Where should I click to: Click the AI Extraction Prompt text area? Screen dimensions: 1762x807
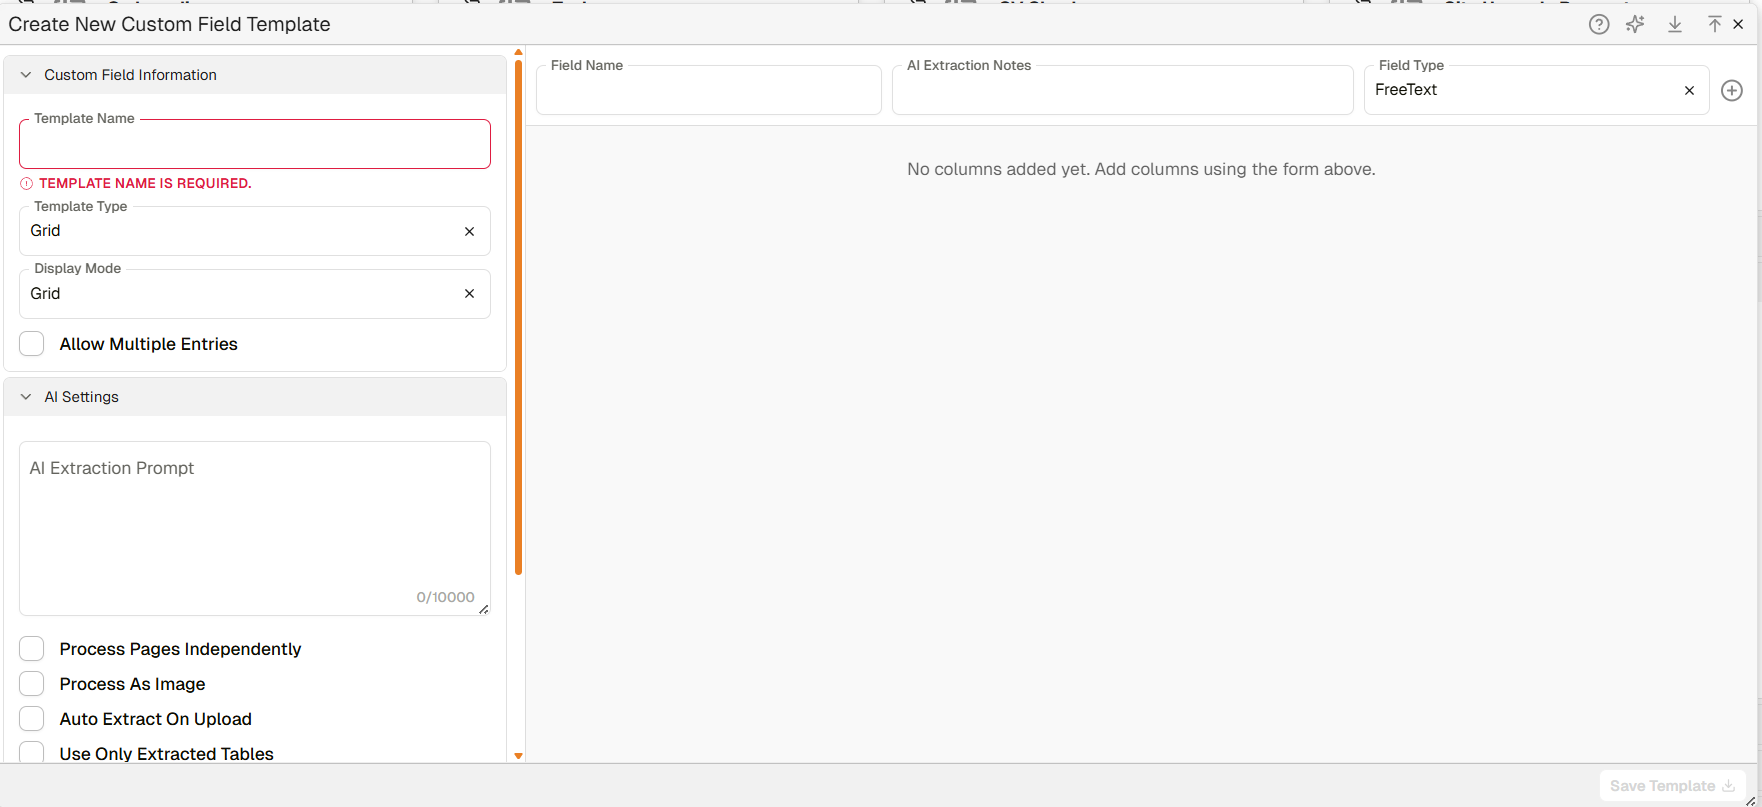coord(255,528)
